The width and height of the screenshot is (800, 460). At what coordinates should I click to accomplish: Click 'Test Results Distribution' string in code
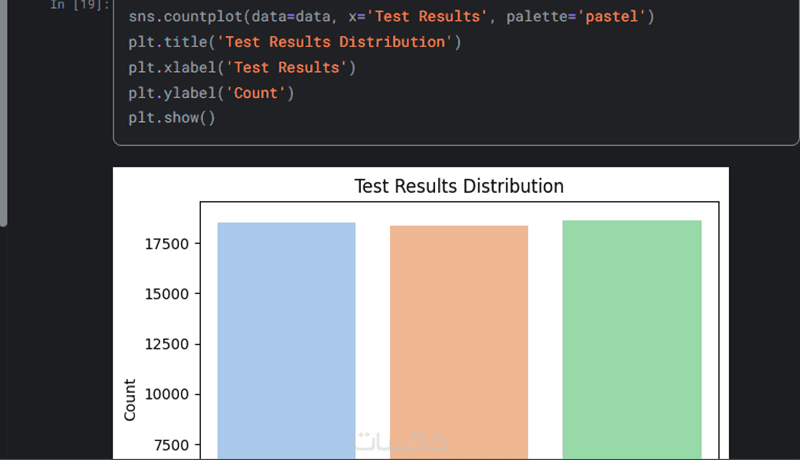[336, 42]
